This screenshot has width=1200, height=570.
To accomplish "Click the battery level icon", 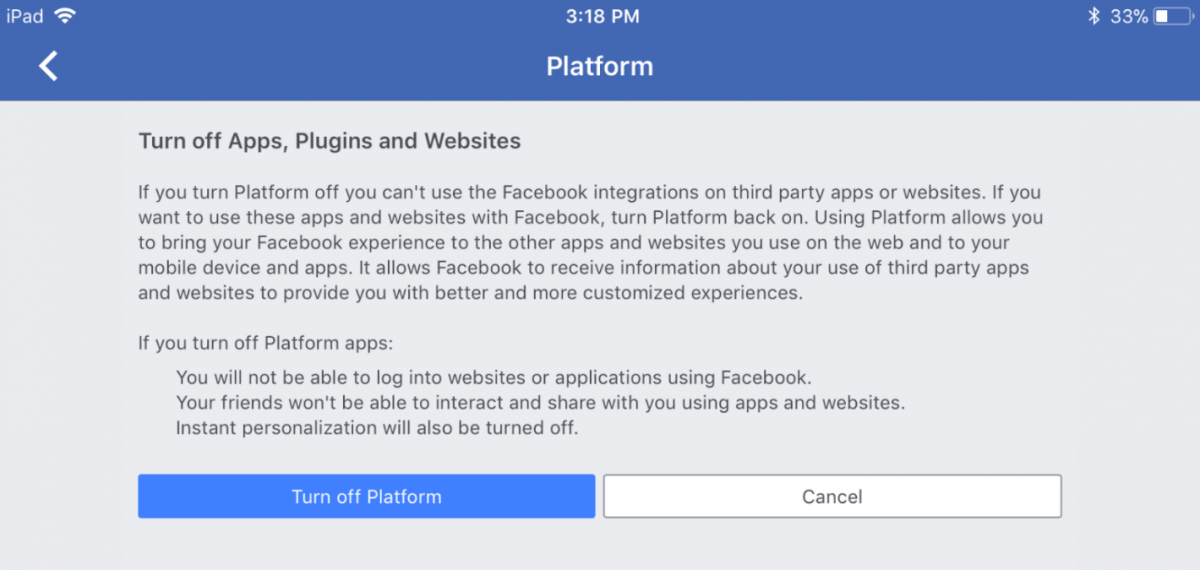I will tap(1173, 16).
